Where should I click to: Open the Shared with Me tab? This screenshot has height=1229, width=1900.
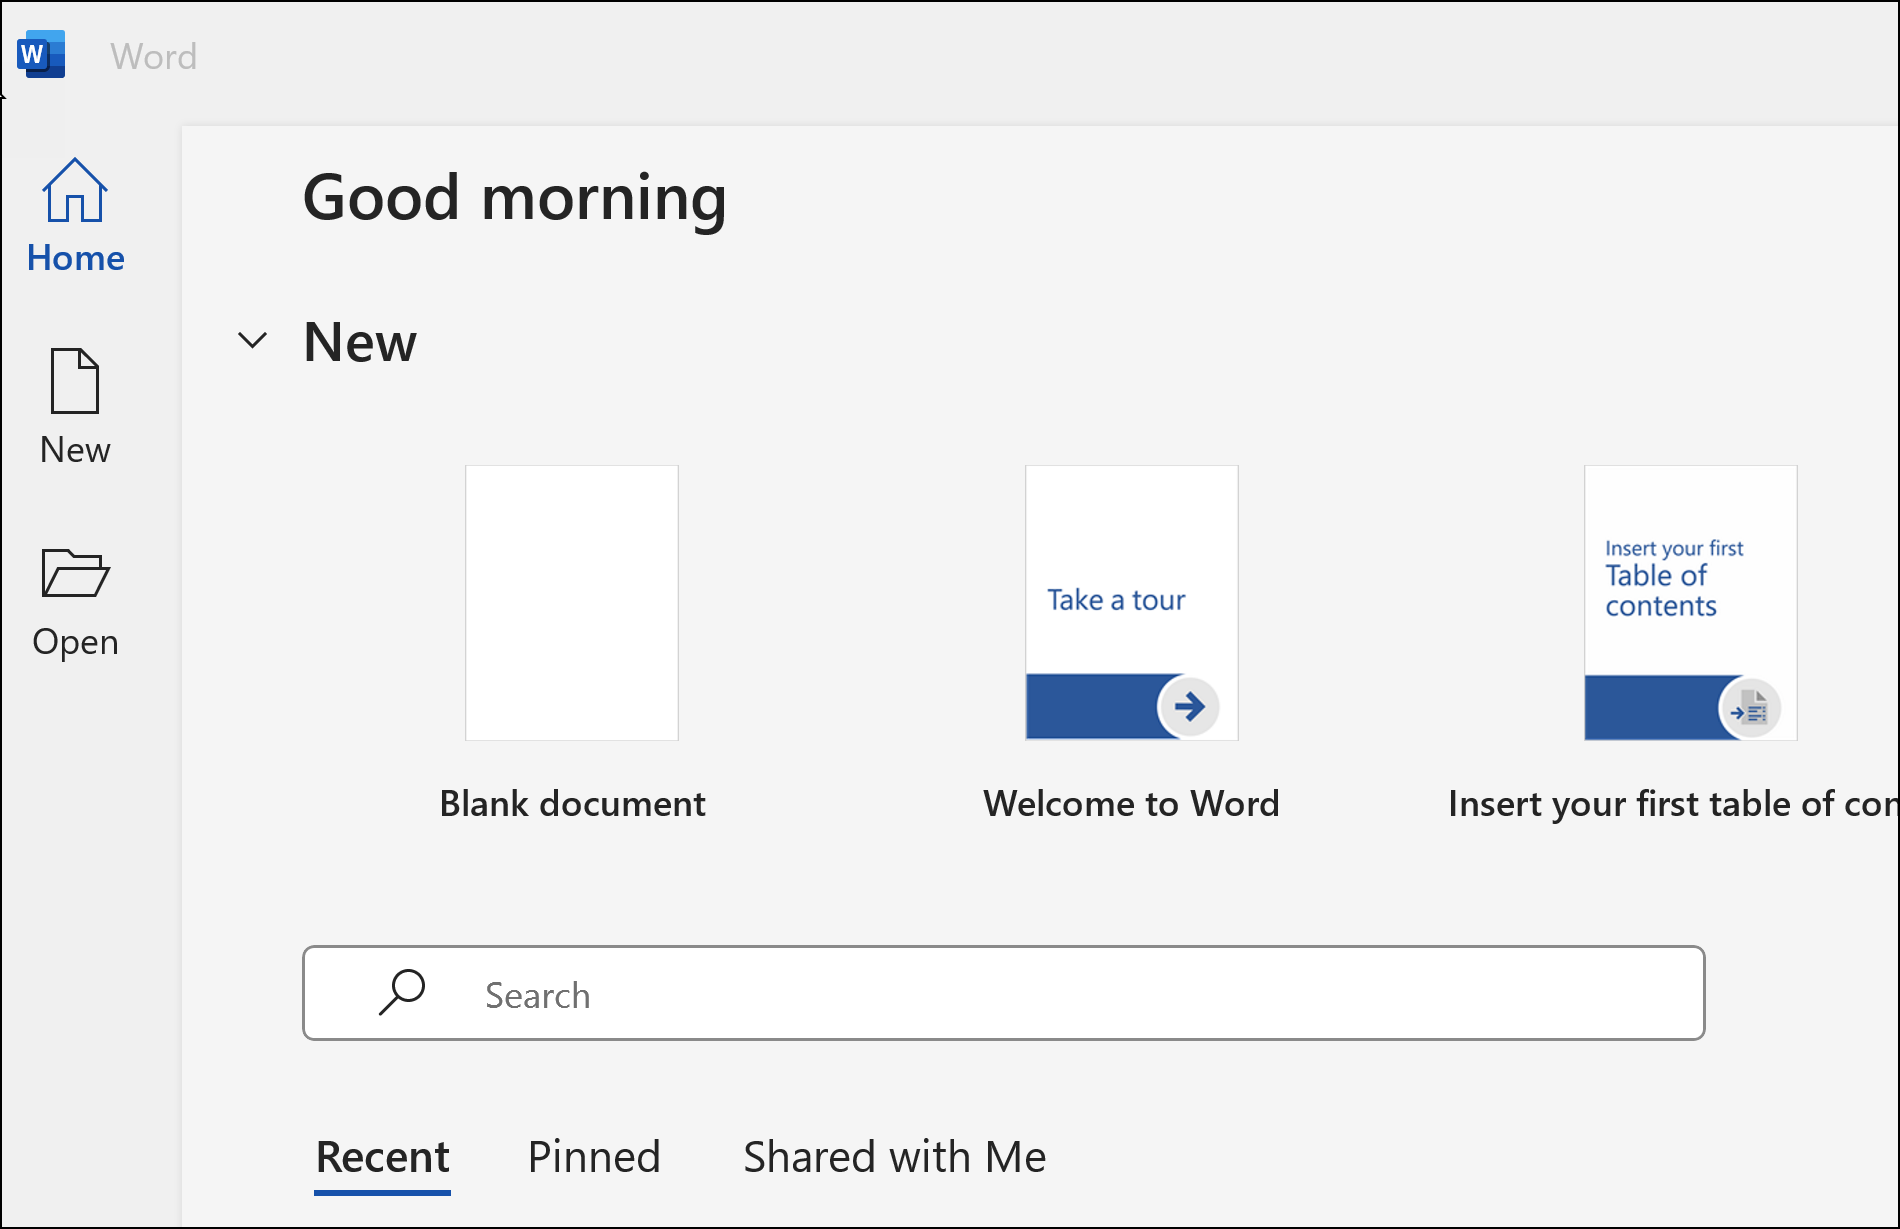pyautogui.click(x=893, y=1156)
